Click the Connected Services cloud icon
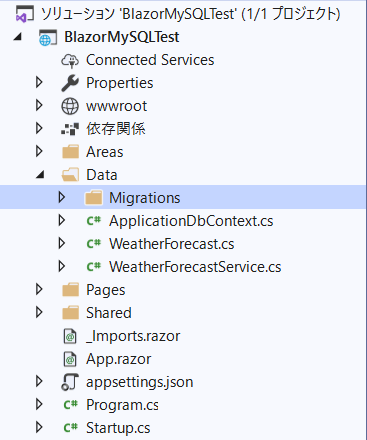Viewport: 367px width, 440px height. click(x=70, y=61)
